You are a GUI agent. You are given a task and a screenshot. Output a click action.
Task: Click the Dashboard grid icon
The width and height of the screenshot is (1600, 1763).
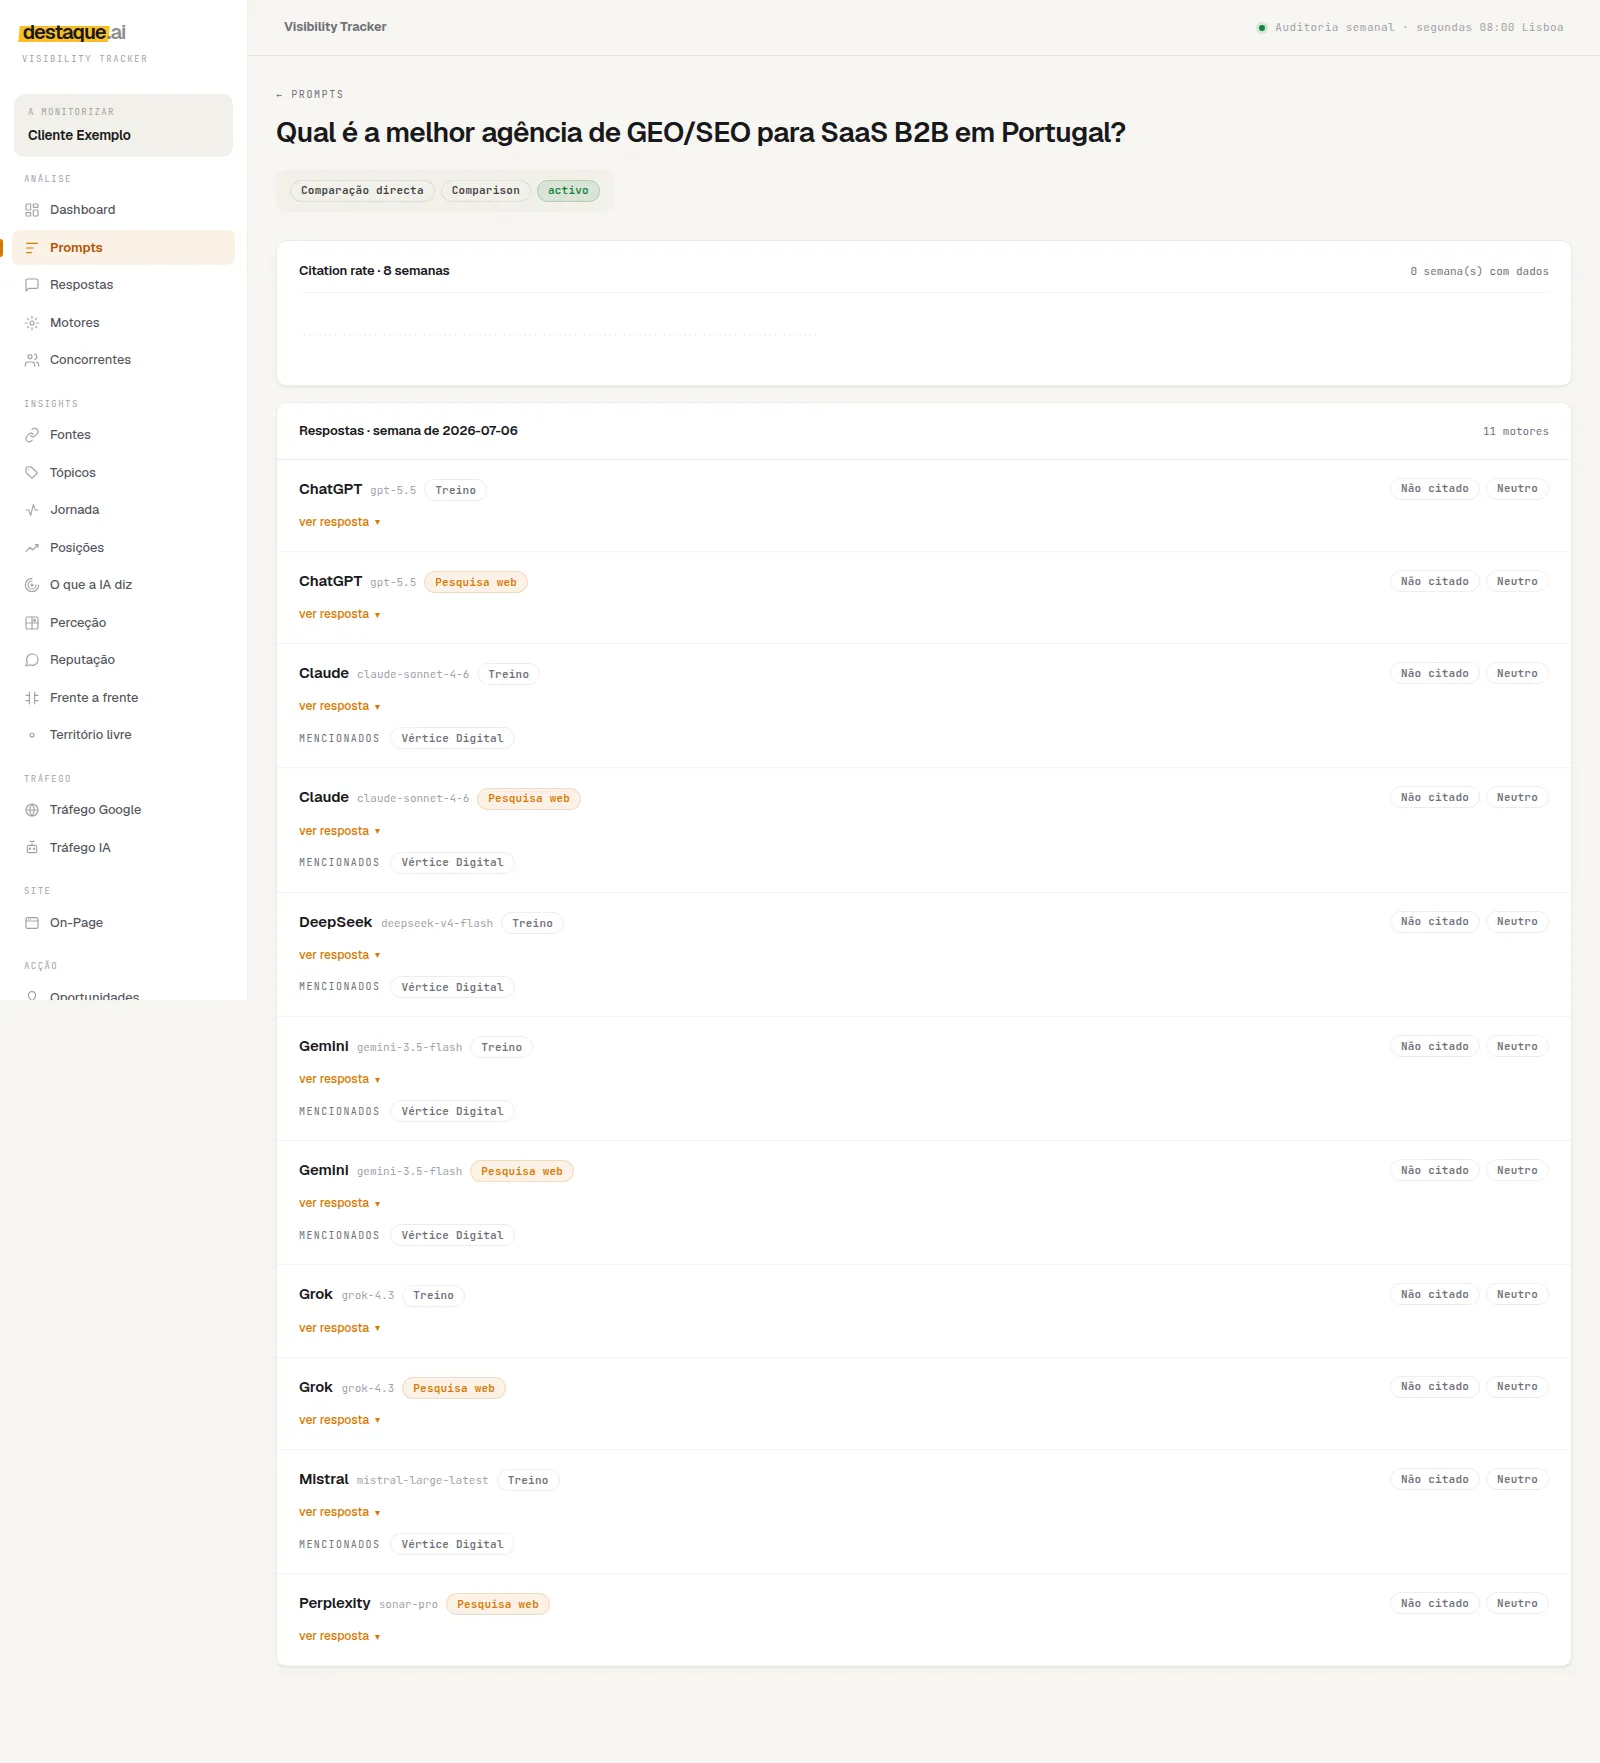(x=32, y=210)
